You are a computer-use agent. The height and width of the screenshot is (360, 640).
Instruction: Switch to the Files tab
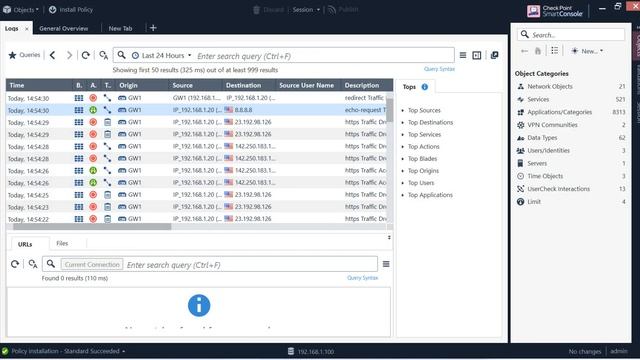[62, 243]
